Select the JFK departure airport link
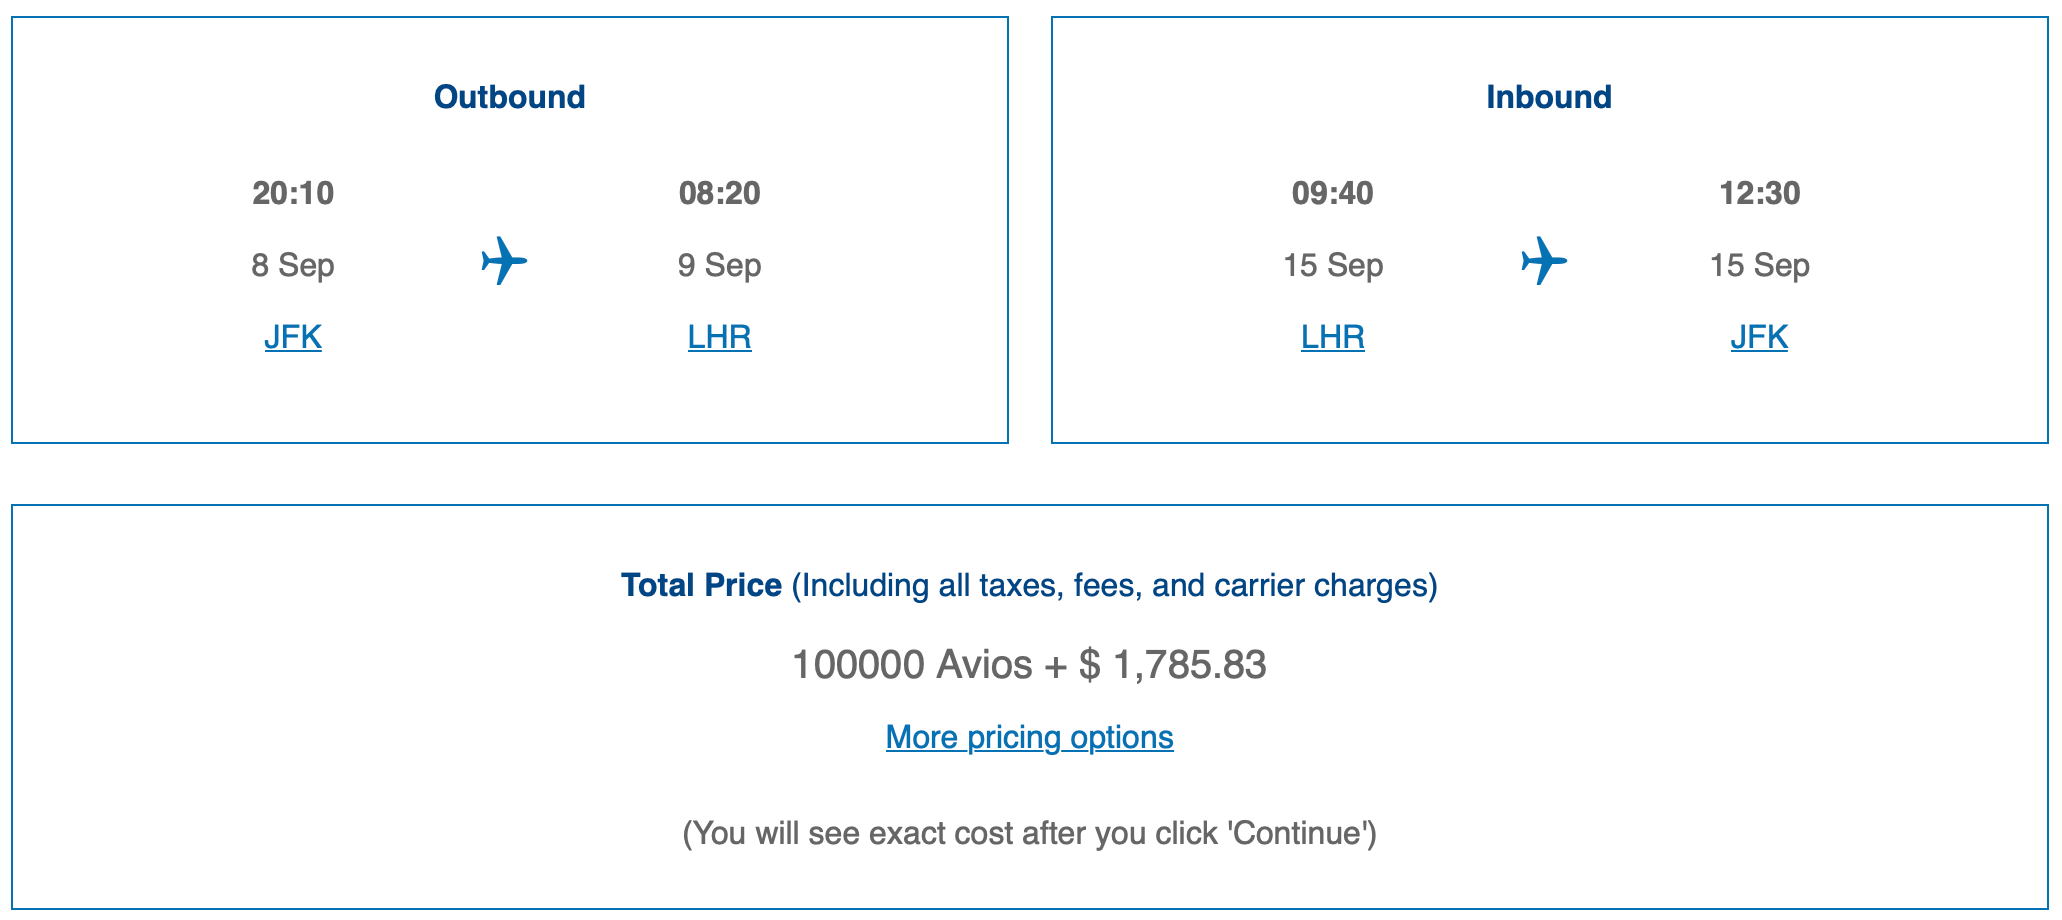The image size is (2062, 920). pos(293,337)
